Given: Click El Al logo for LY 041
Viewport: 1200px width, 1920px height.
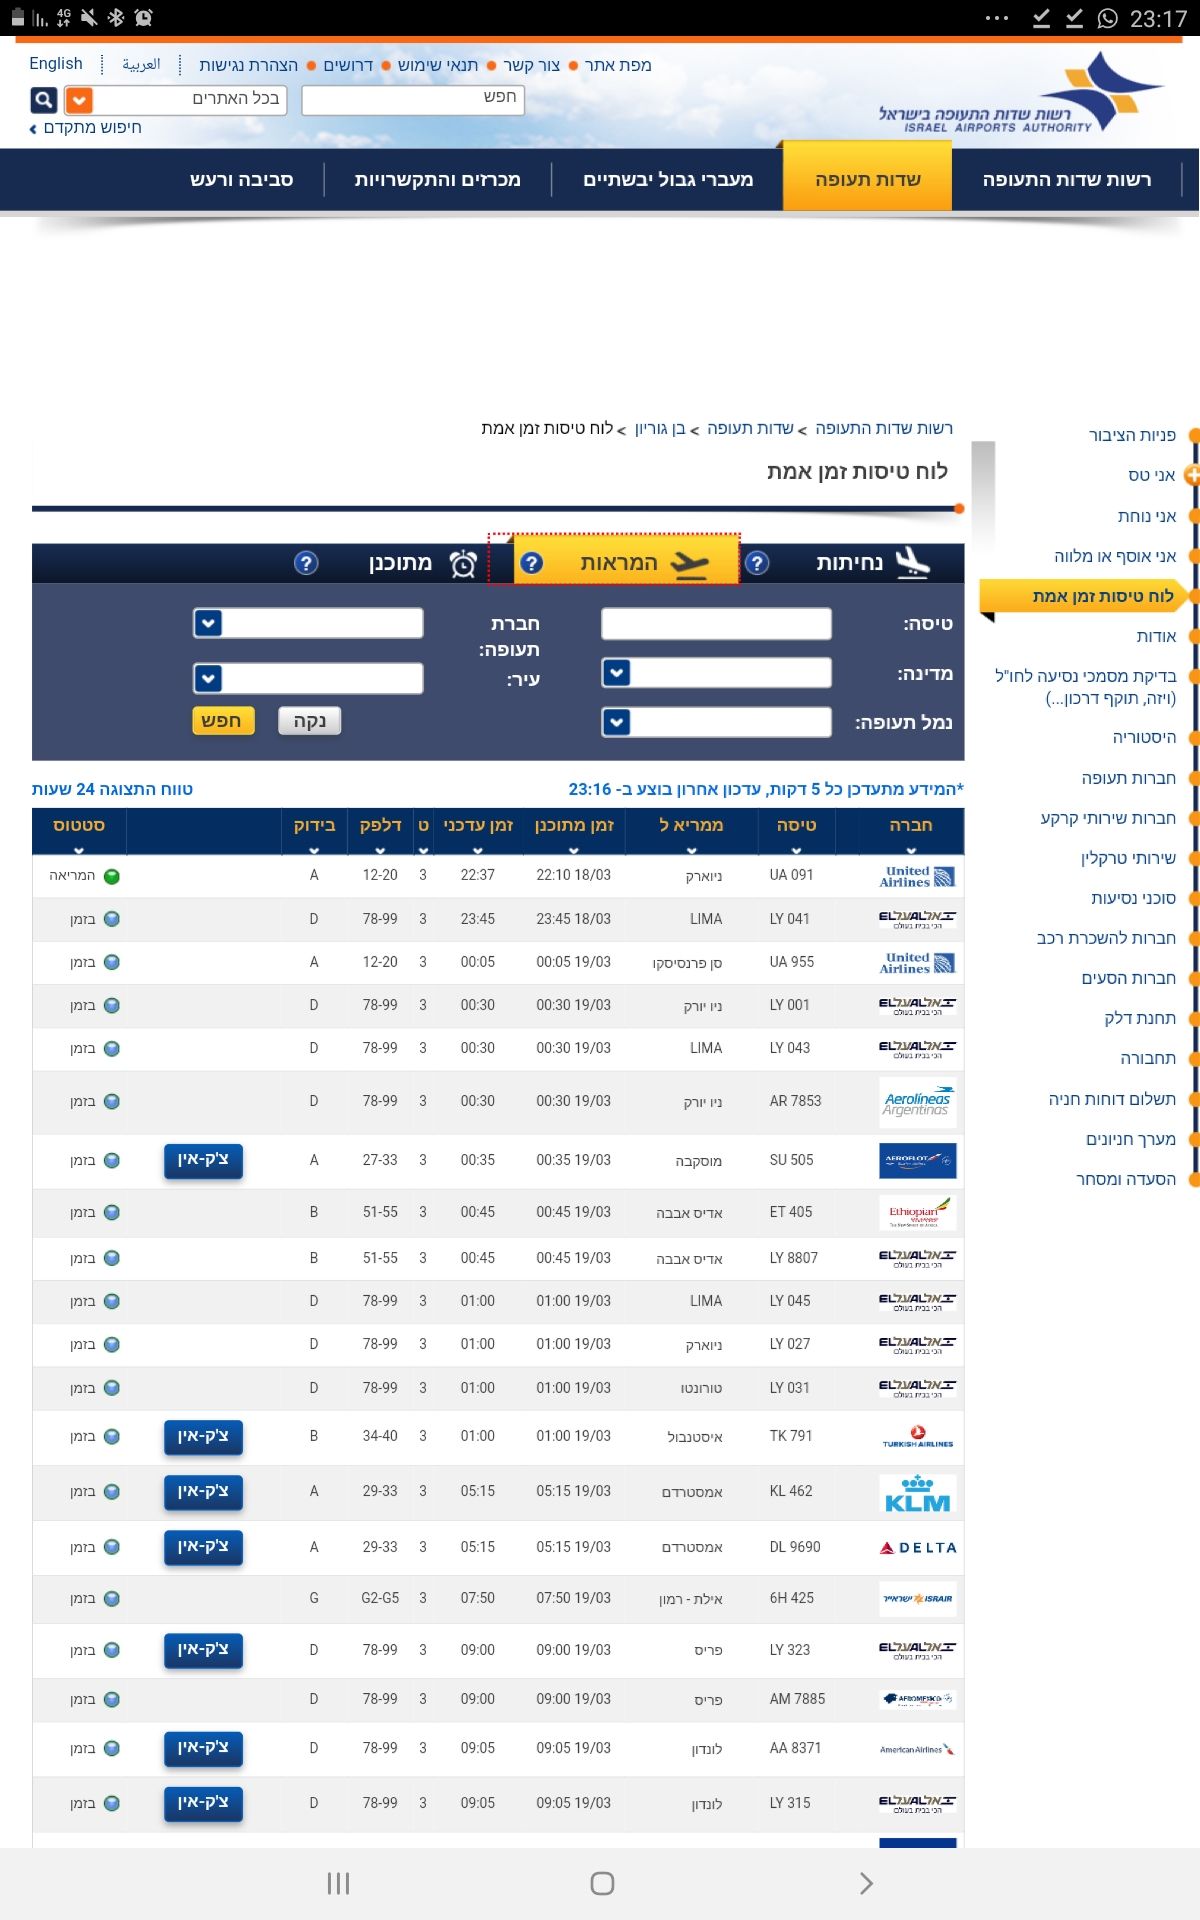Looking at the screenshot, I should pyautogui.click(x=917, y=919).
